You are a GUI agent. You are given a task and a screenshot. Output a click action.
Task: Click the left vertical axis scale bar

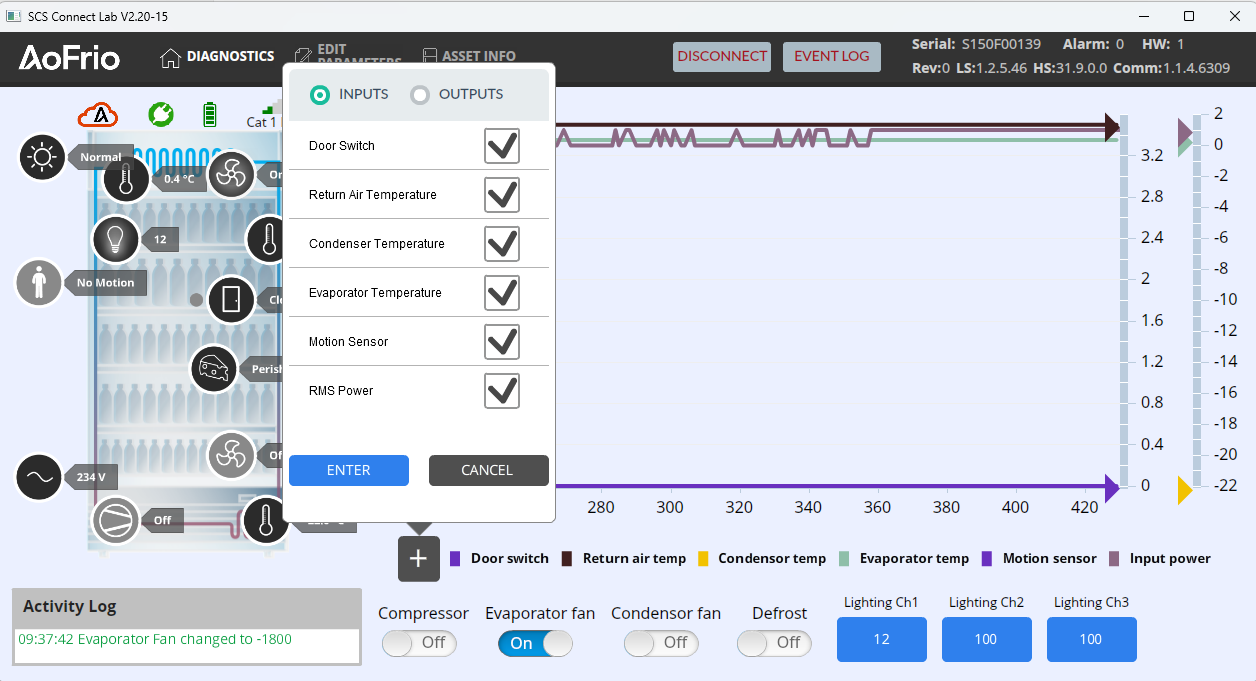pyautogui.click(x=1124, y=302)
